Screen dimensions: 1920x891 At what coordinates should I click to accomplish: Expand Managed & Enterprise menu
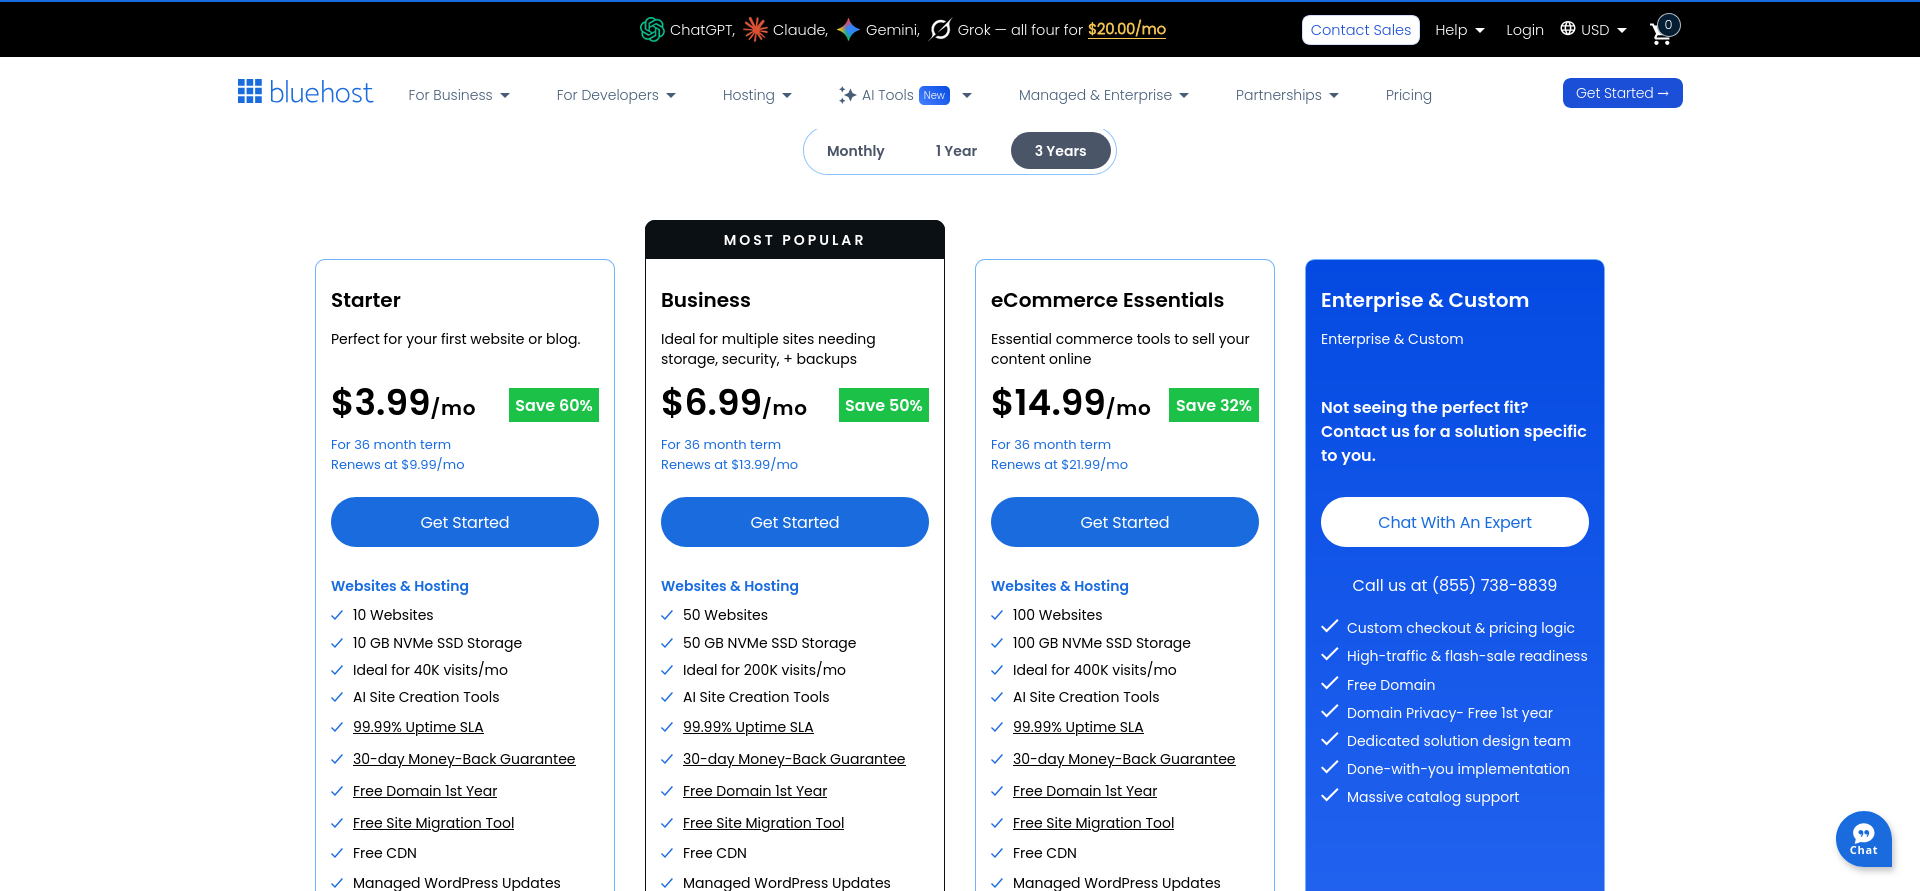1104,95
